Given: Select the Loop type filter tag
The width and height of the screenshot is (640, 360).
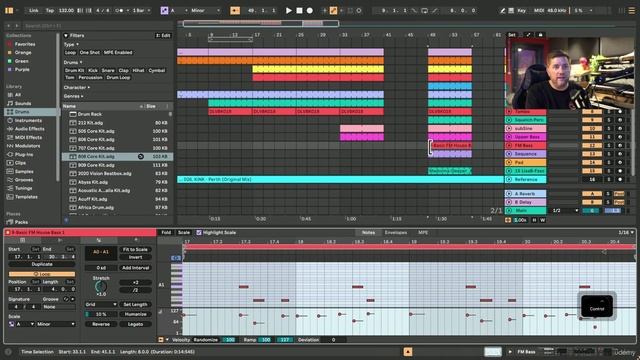Looking at the screenshot, I should (x=70, y=53).
